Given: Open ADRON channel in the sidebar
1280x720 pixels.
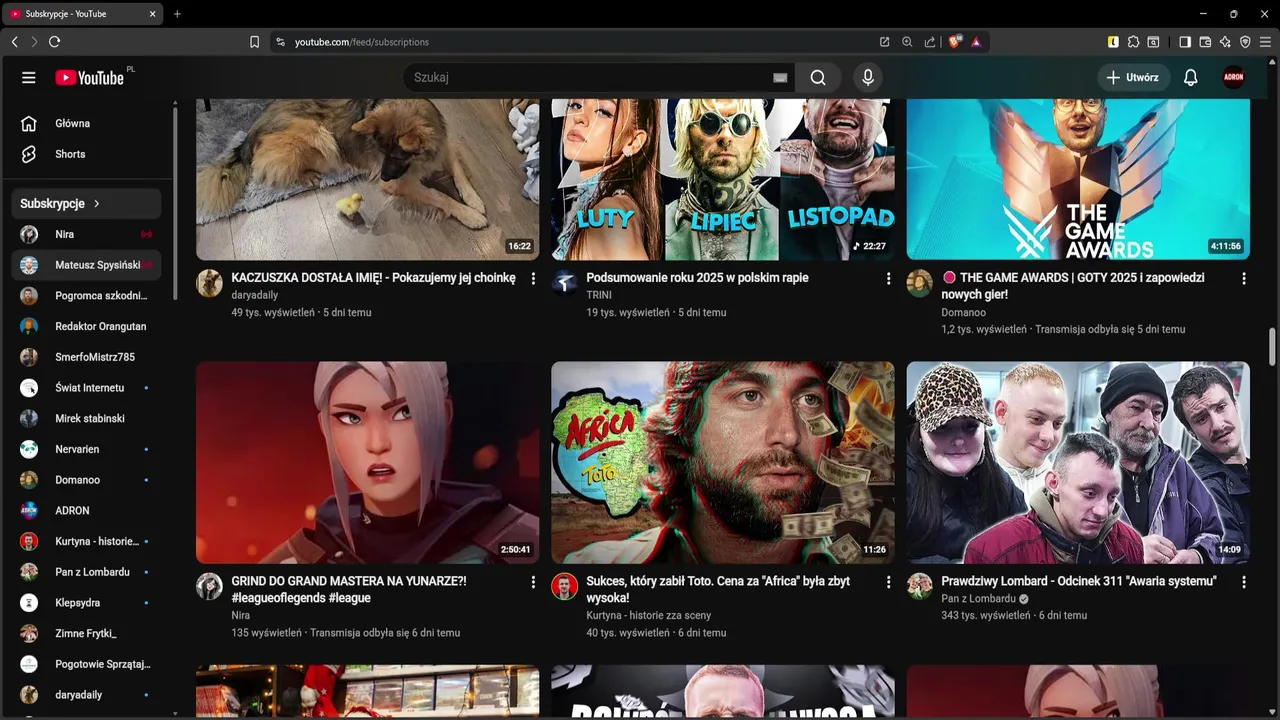Looking at the screenshot, I should (86, 510).
